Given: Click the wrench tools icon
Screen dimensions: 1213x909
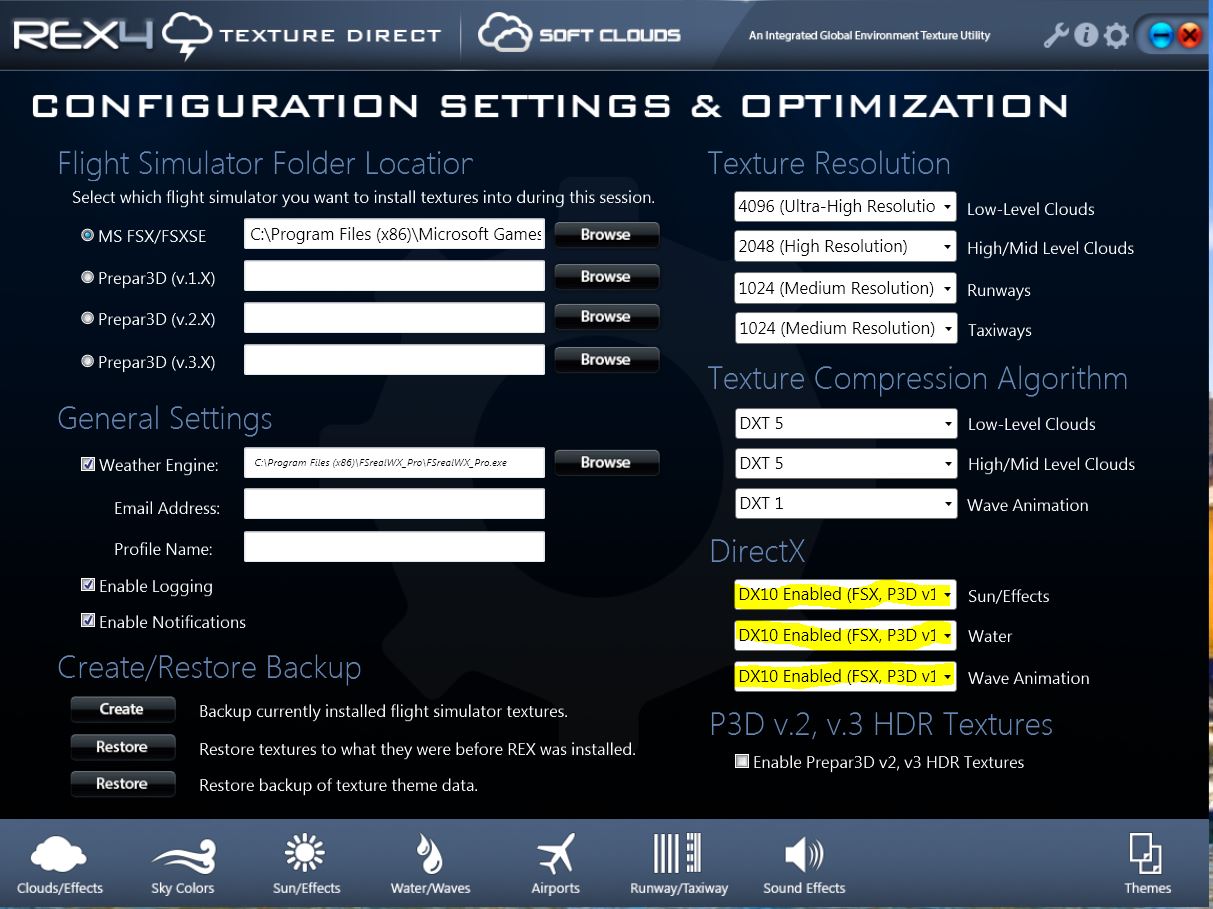Looking at the screenshot, I should 1056,36.
